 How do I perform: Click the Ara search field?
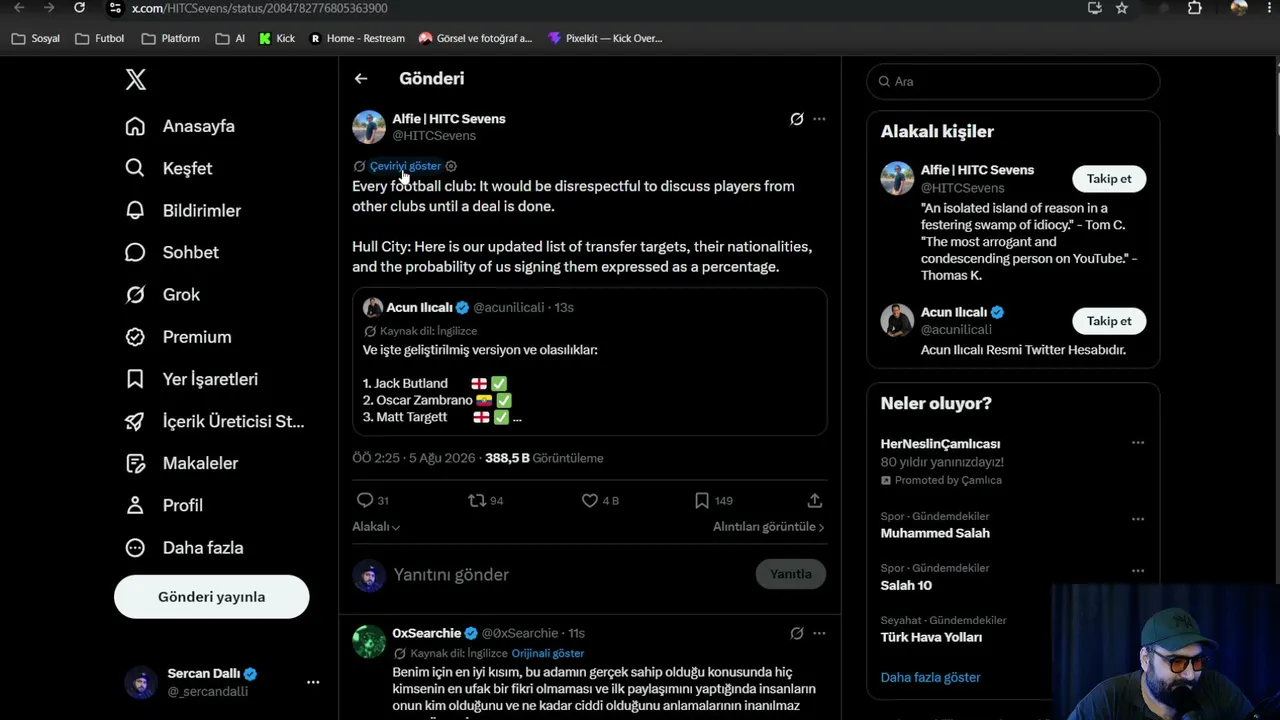[1013, 81]
